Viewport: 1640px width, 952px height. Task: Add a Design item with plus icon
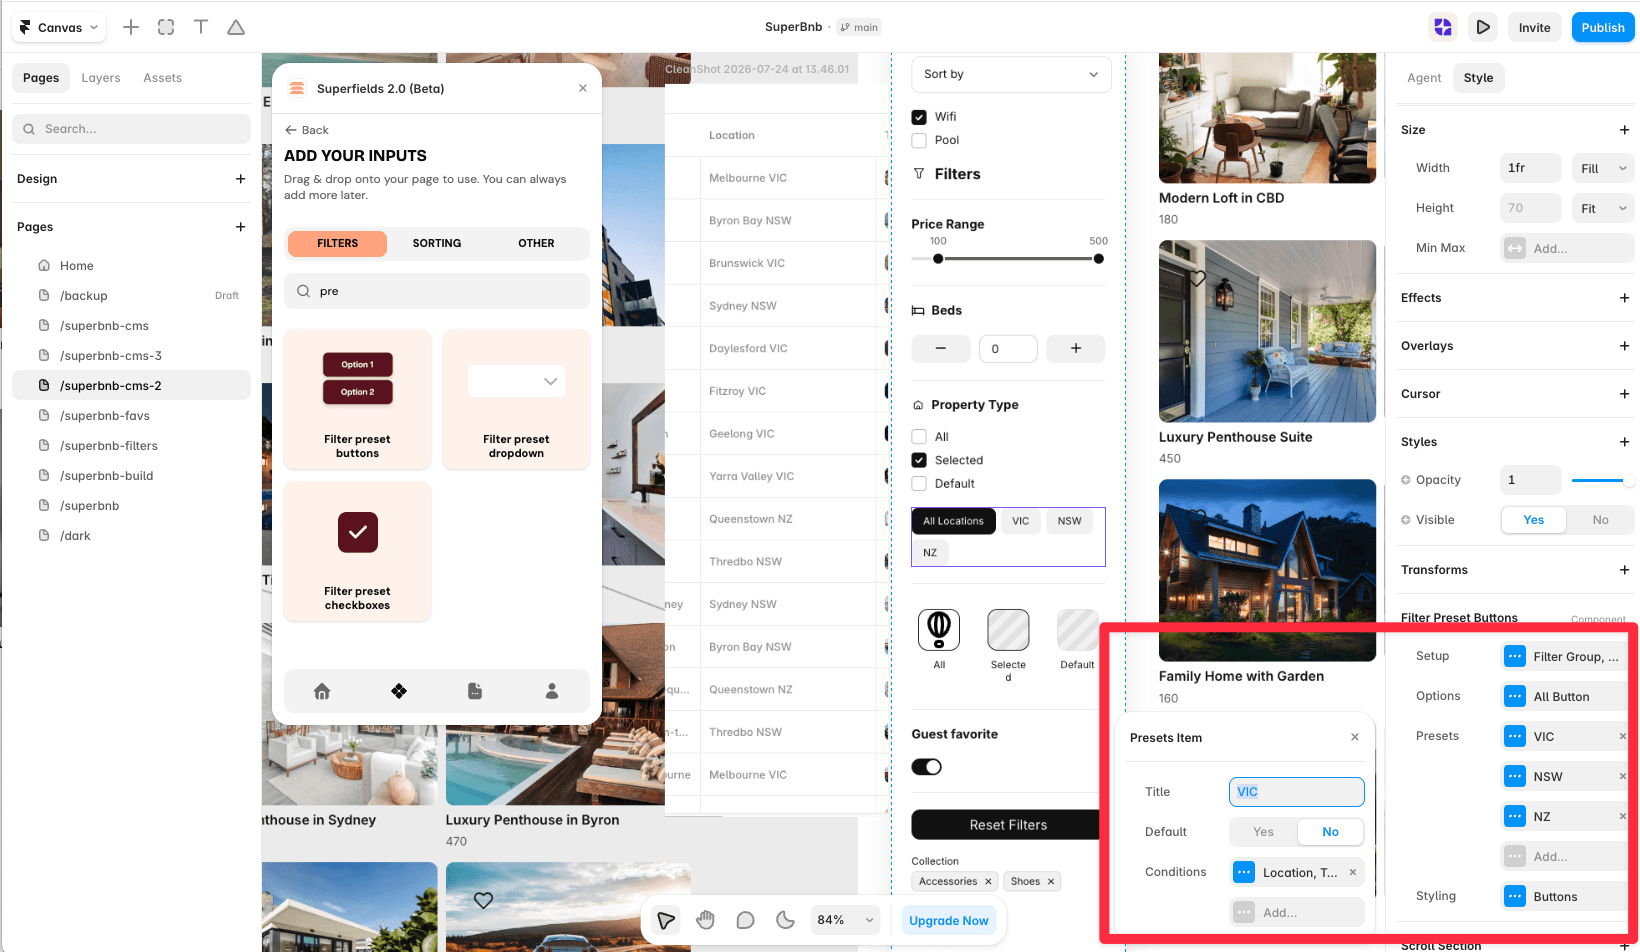click(240, 179)
